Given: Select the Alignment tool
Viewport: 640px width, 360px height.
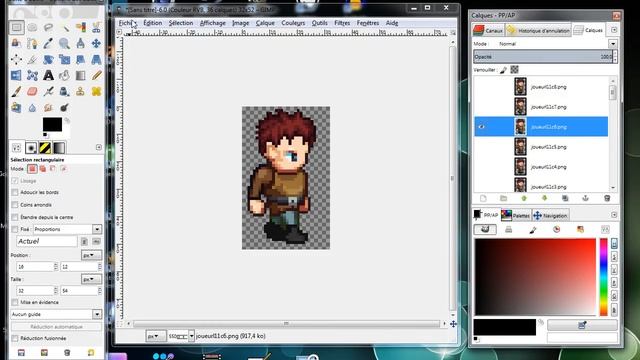Looking at the screenshot, I should (x=16, y=60).
